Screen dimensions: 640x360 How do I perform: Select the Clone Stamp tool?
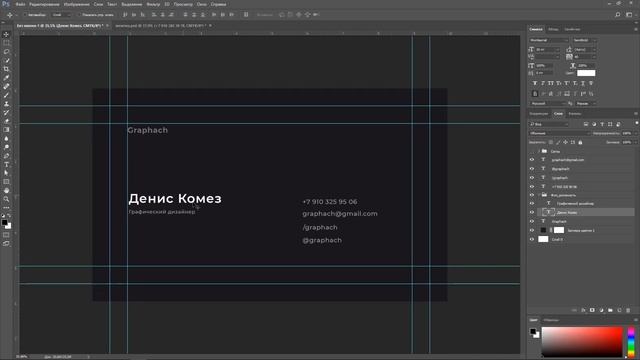pyautogui.click(x=6, y=104)
